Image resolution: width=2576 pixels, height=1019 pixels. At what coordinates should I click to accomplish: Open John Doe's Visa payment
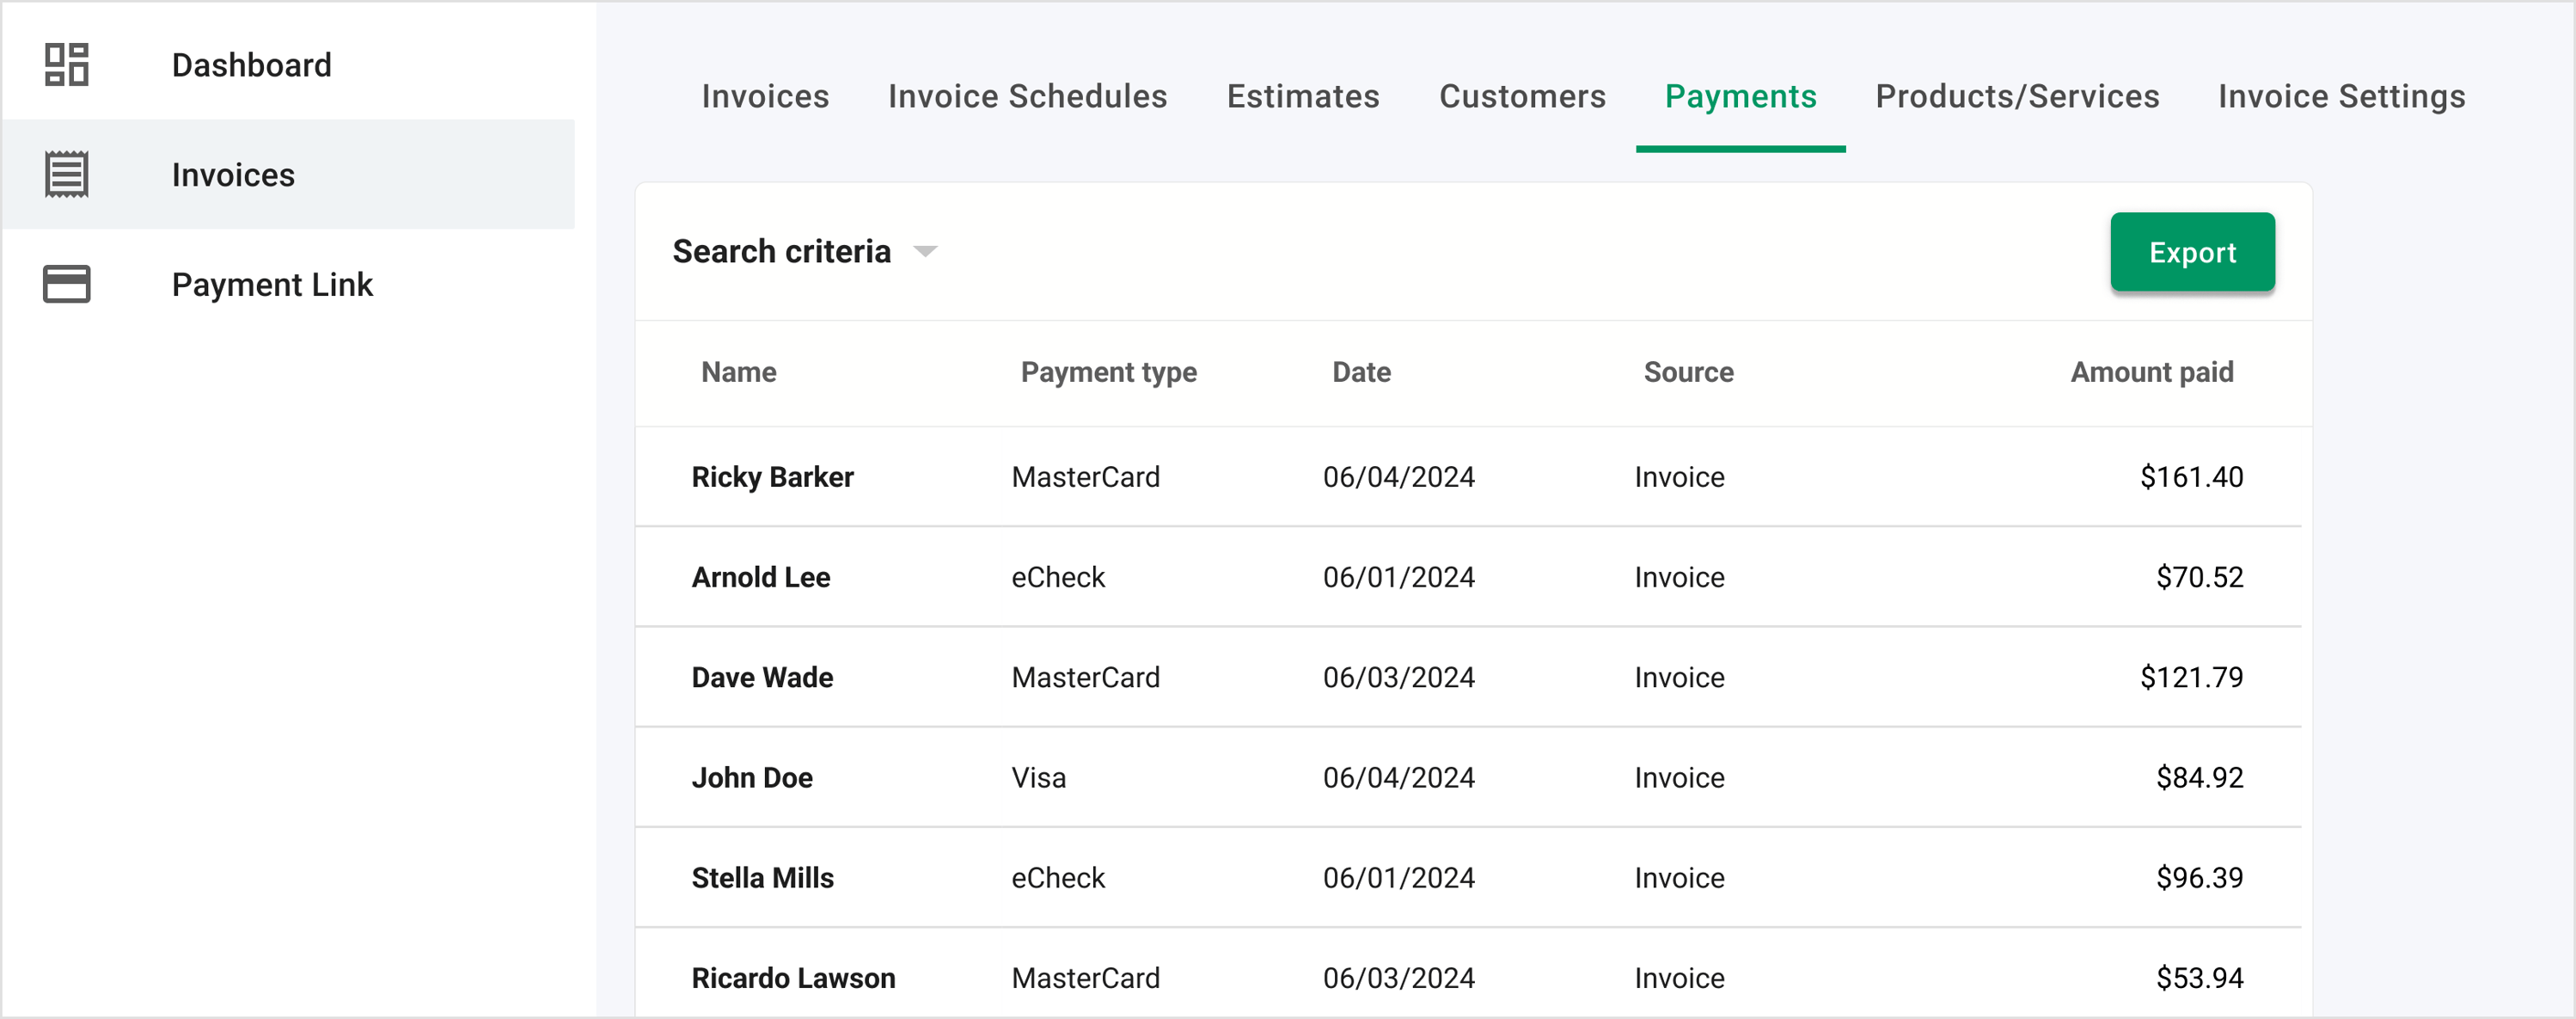tap(752, 777)
